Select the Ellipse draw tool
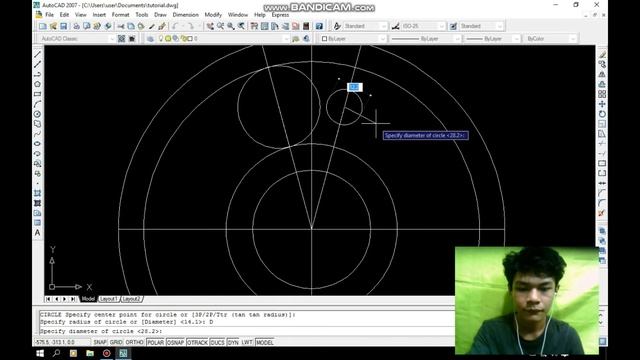Screen dimensions: 640x360 (x=37, y=144)
